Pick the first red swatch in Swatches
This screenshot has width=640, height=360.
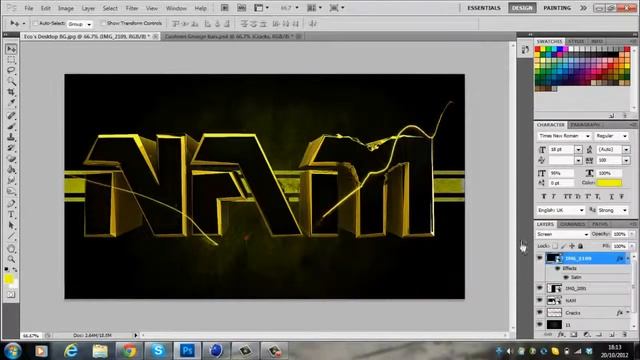pyautogui.click(x=538, y=49)
